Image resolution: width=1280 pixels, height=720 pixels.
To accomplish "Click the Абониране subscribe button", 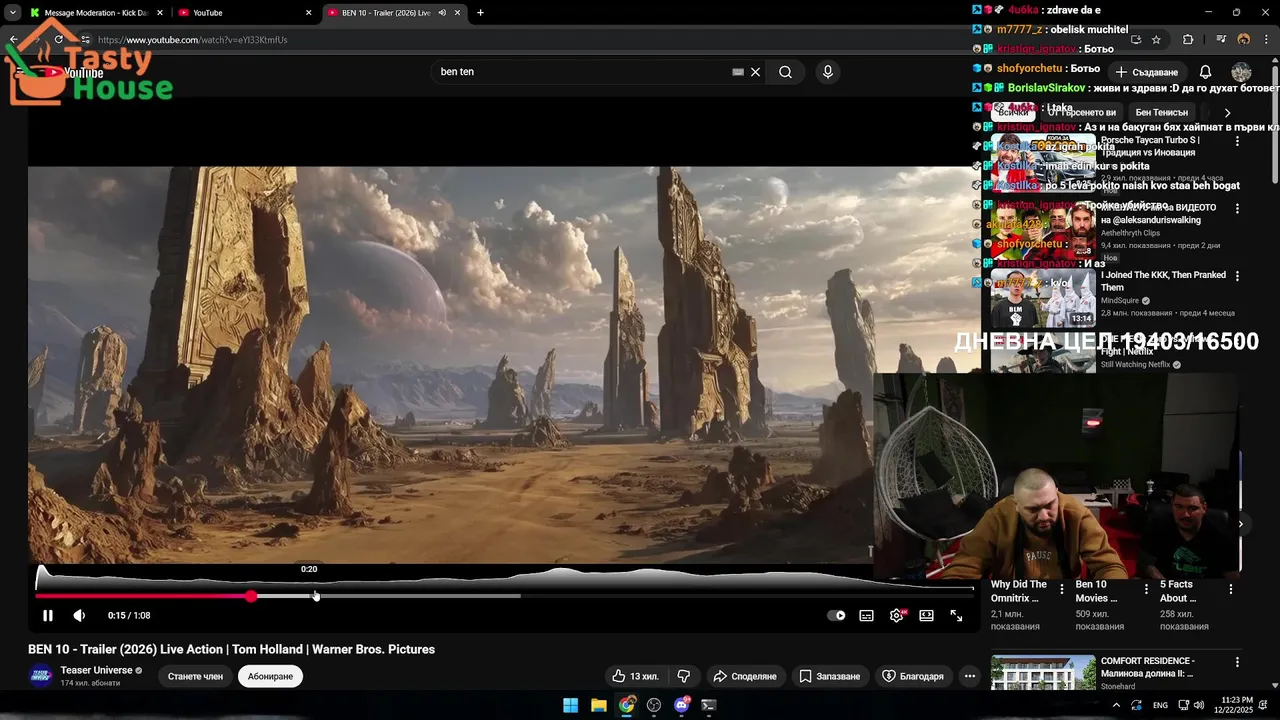I will tap(270, 676).
